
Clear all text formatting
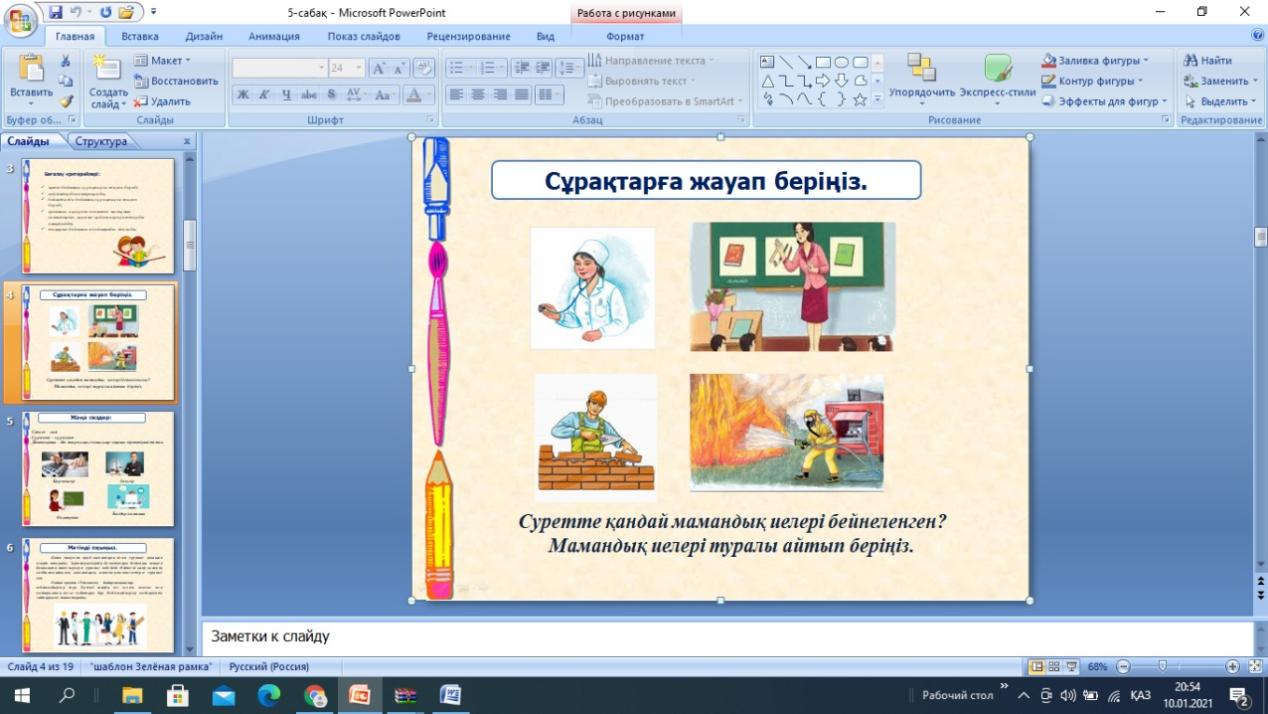pyautogui.click(x=424, y=68)
